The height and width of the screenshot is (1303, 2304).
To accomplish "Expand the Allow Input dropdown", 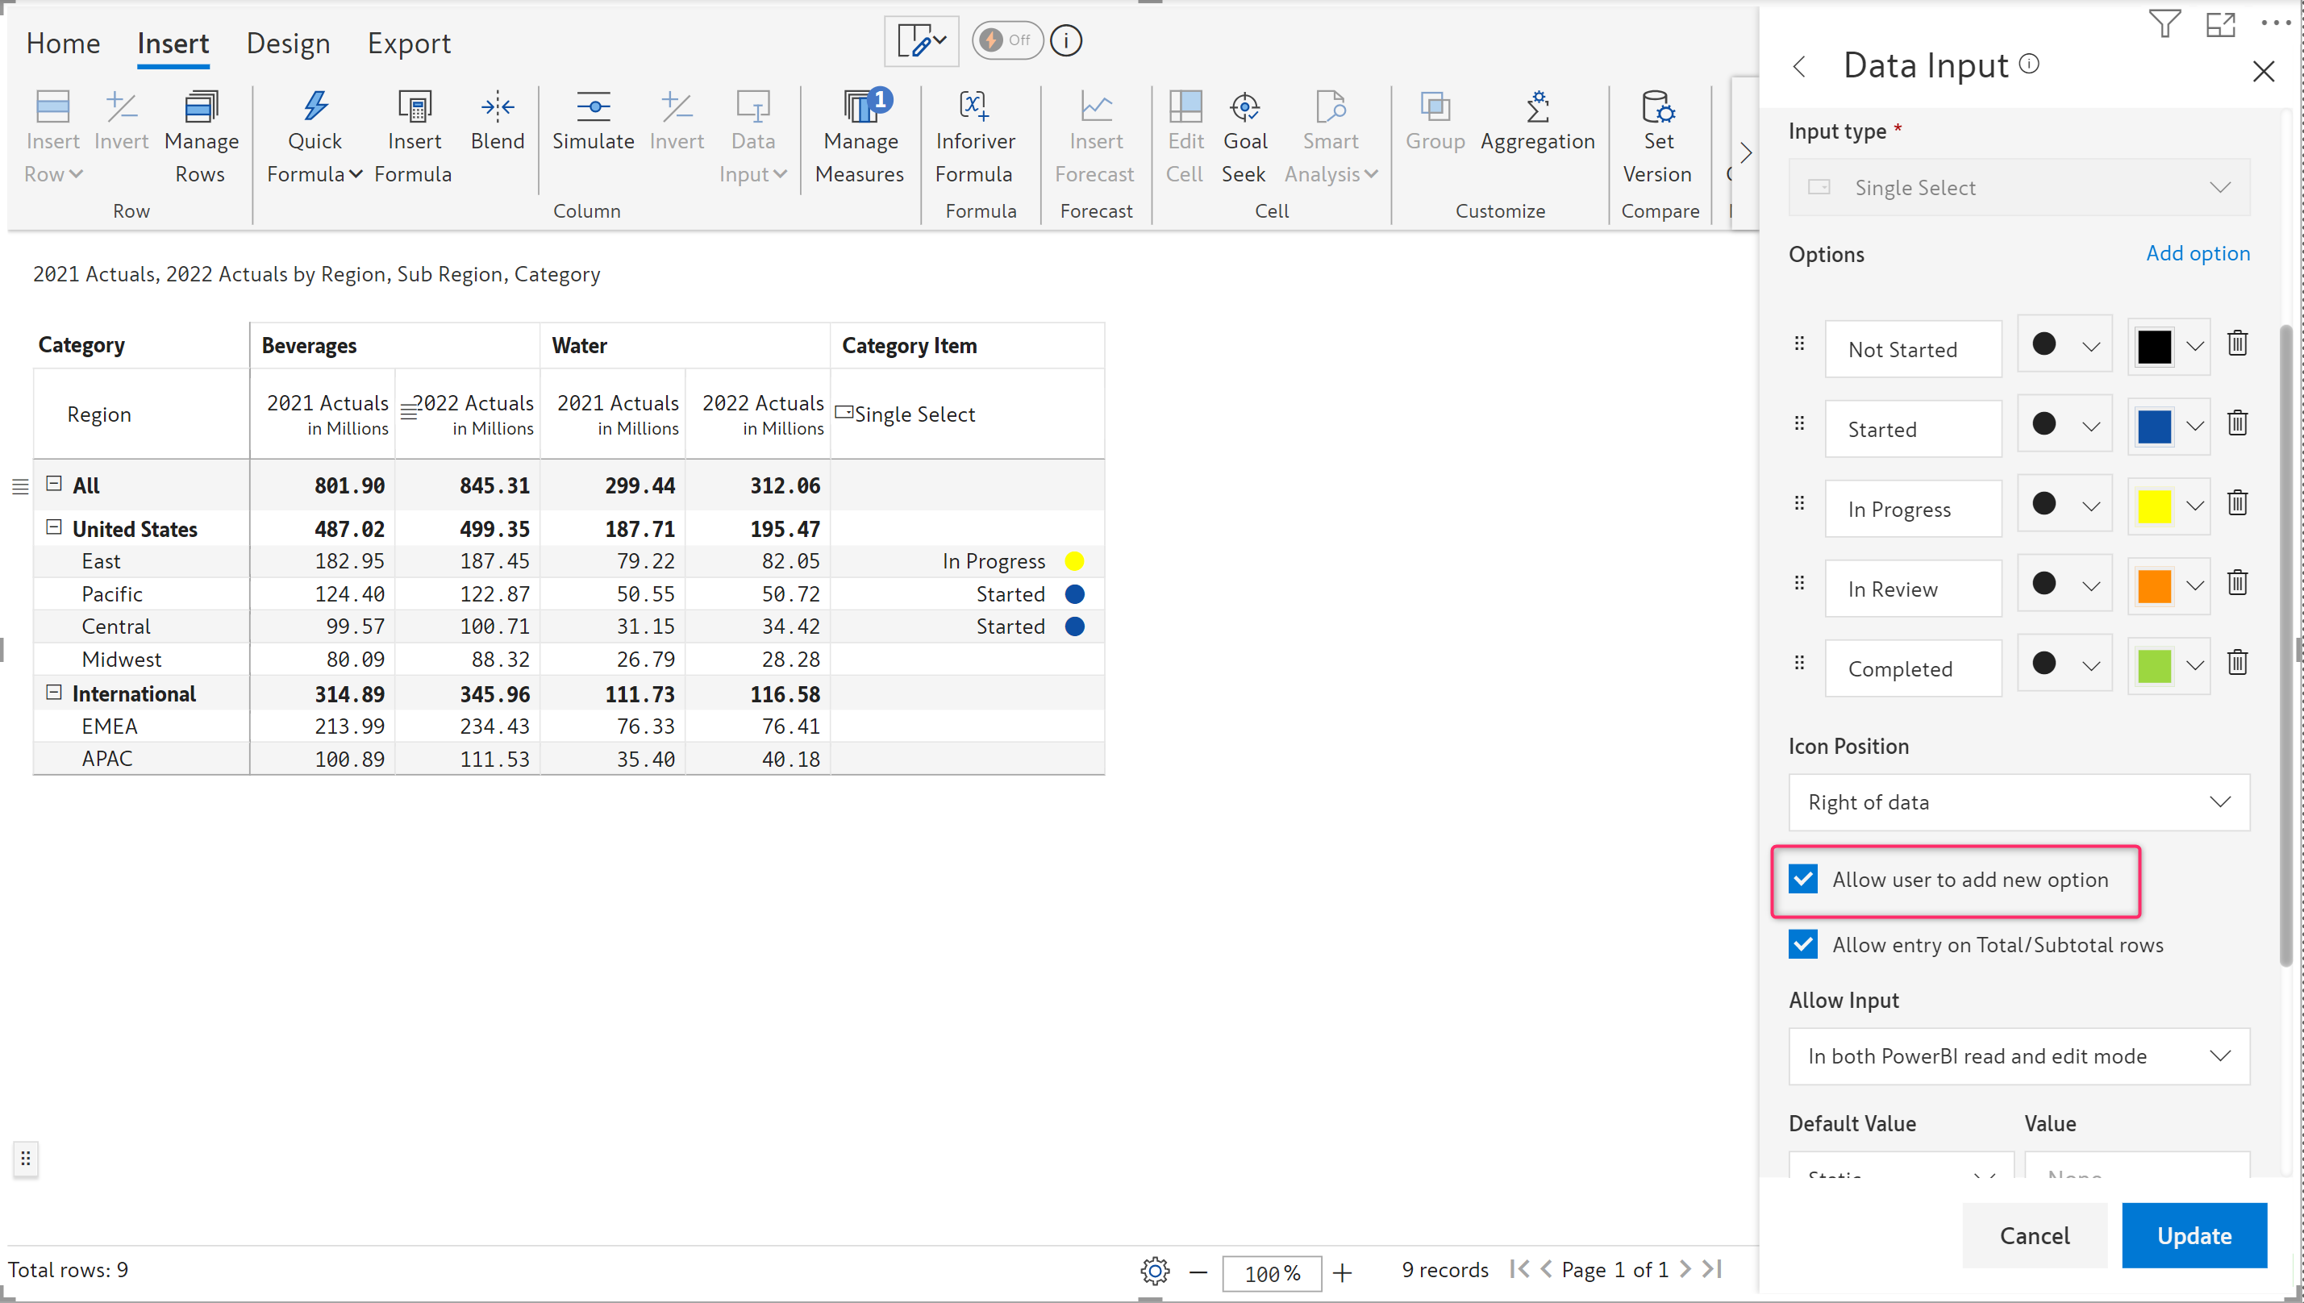I will click(x=2018, y=1056).
